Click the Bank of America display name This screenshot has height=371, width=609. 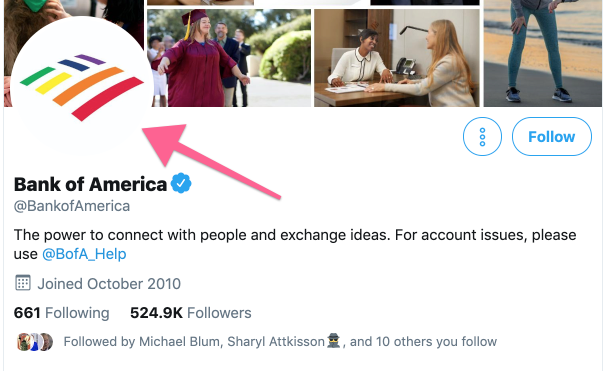[x=90, y=184]
